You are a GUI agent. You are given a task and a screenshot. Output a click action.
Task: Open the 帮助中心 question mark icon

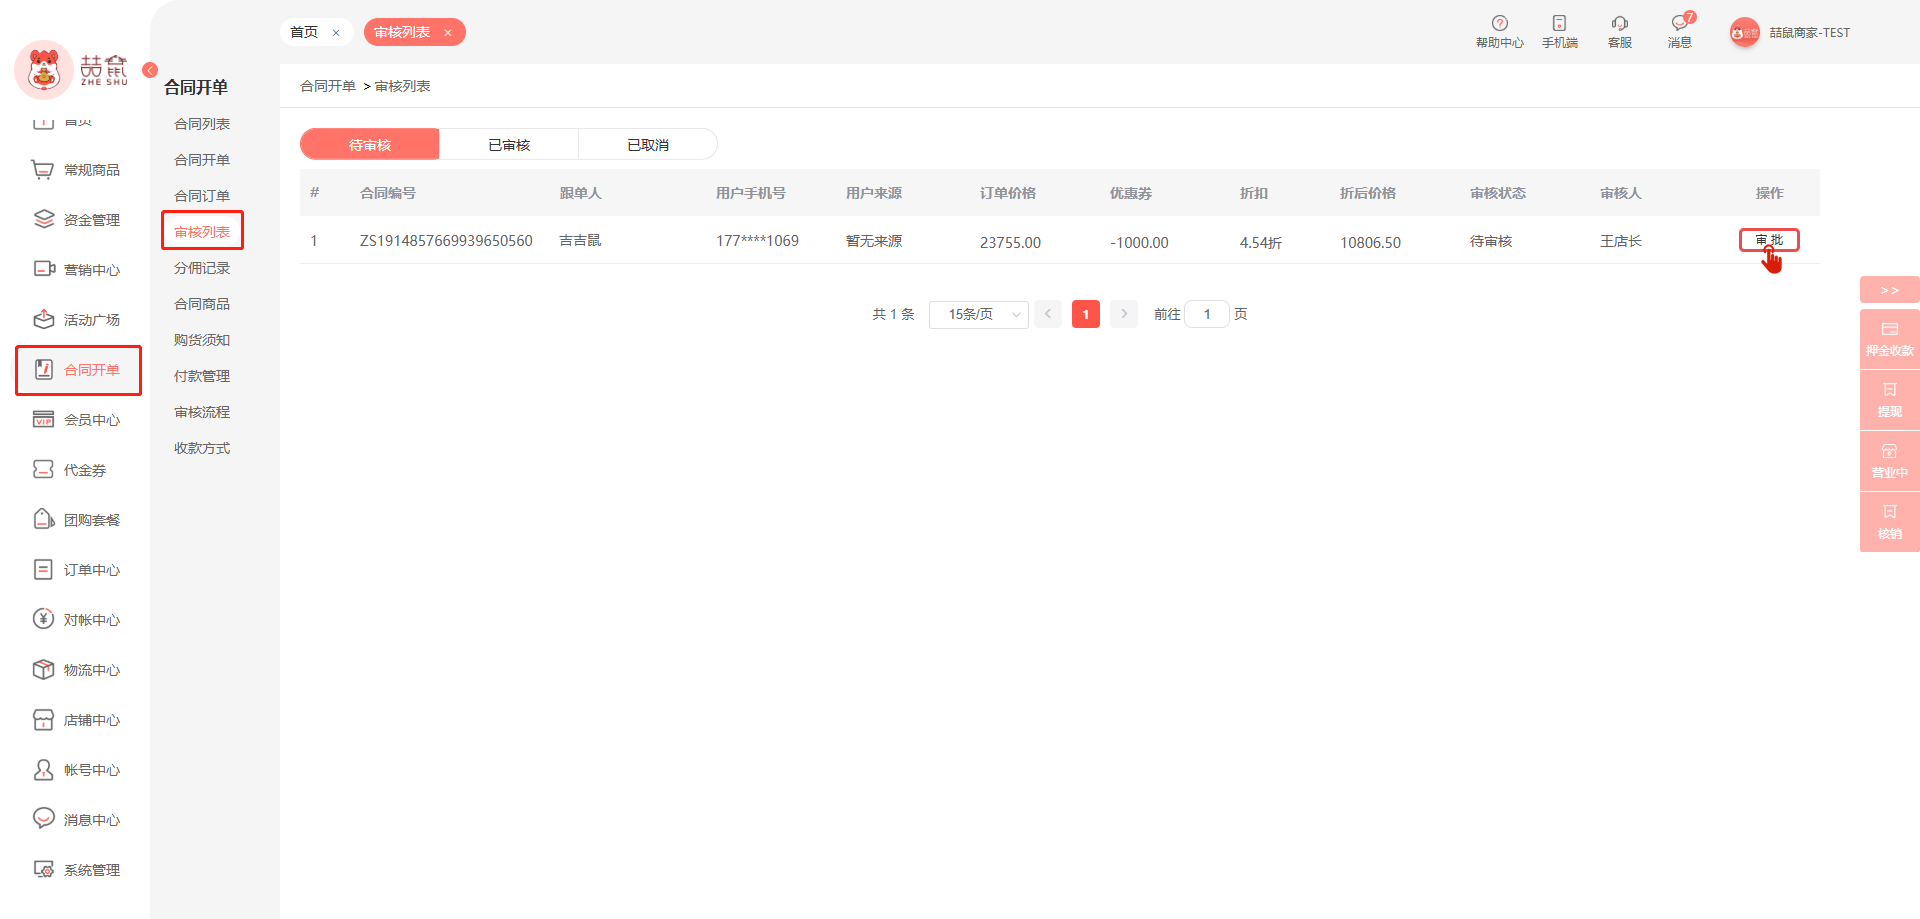pyautogui.click(x=1499, y=23)
